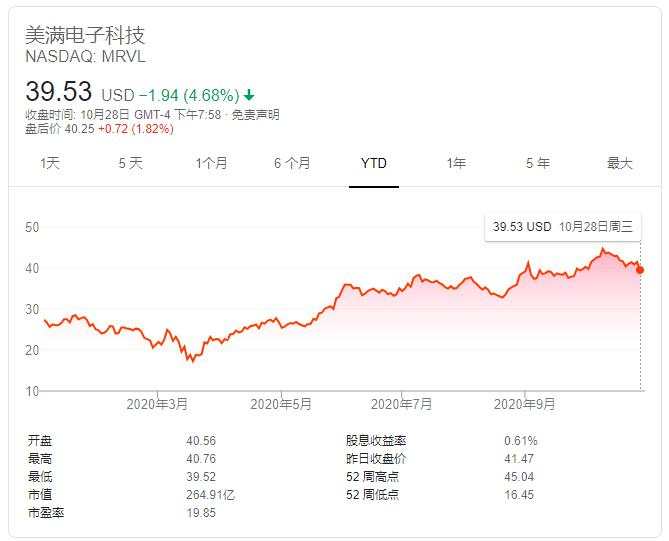Click the 2020年5月 axis label
The width and height of the screenshot is (669, 541).
pyautogui.click(x=281, y=404)
